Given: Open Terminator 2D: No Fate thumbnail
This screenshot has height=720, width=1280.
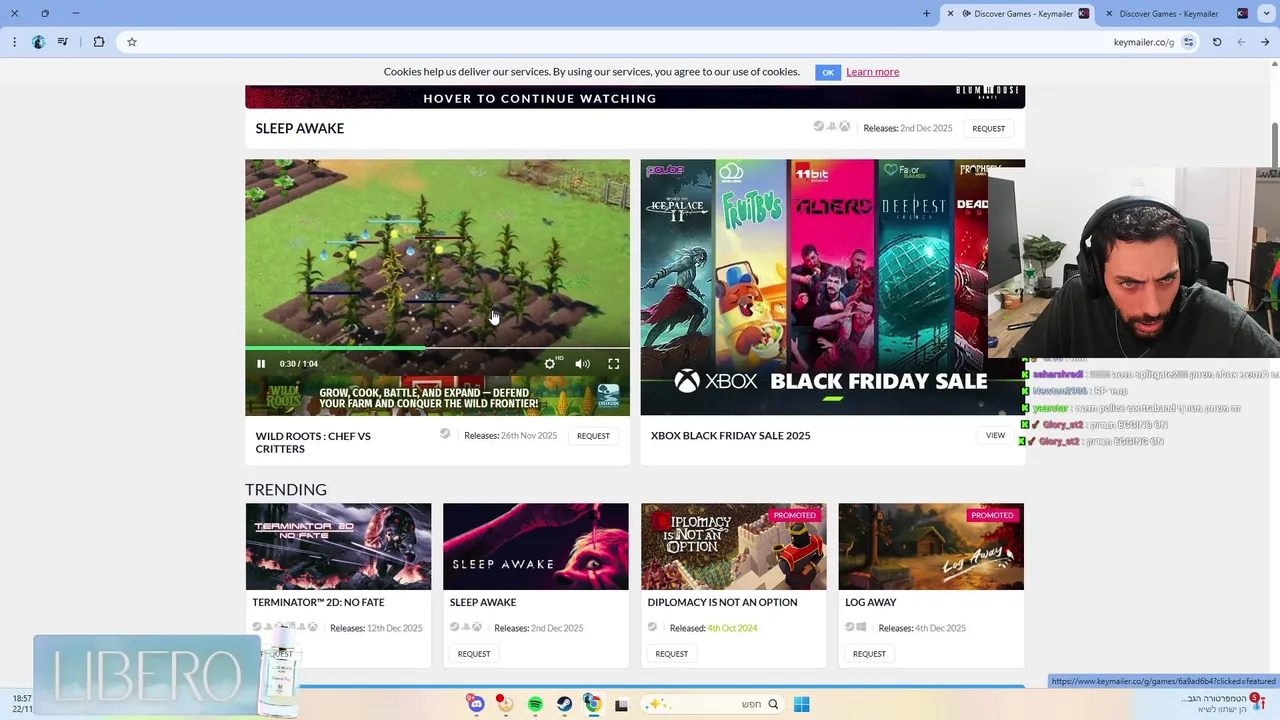Looking at the screenshot, I should coord(338,546).
